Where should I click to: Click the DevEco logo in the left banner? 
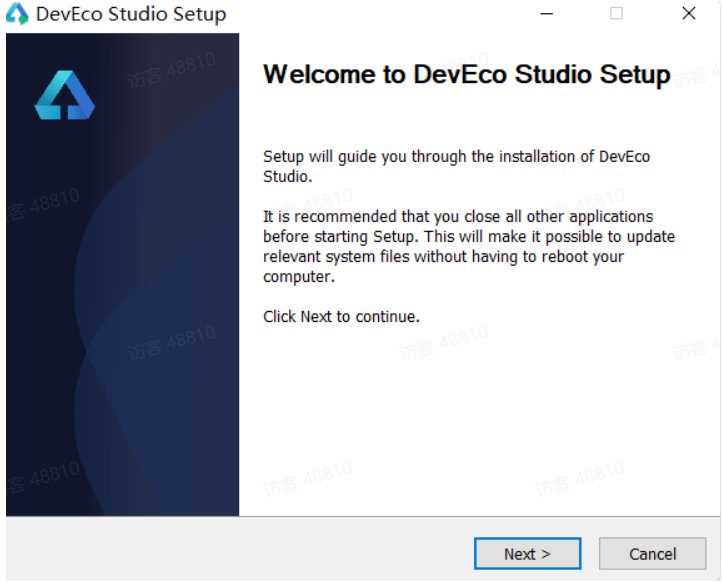tap(64, 96)
